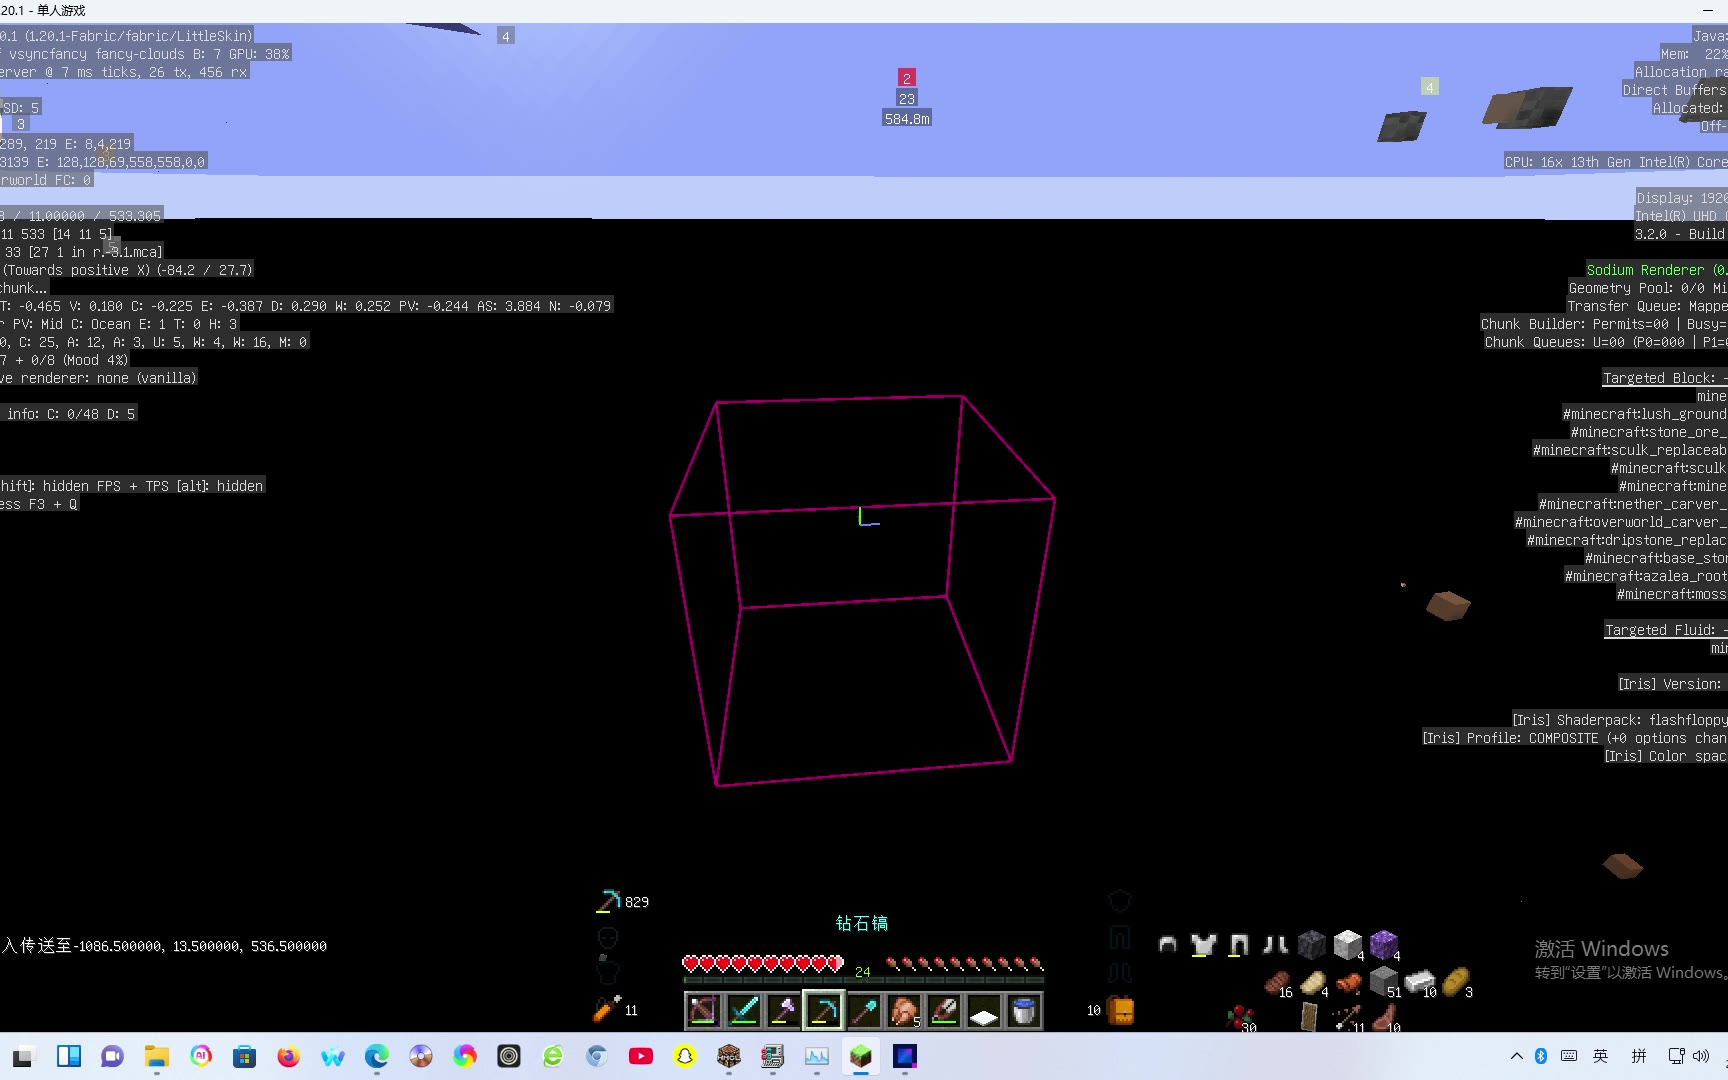Click the red waypoint marker labeled 2
The image size is (1728, 1080).
(x=906, y=78)
